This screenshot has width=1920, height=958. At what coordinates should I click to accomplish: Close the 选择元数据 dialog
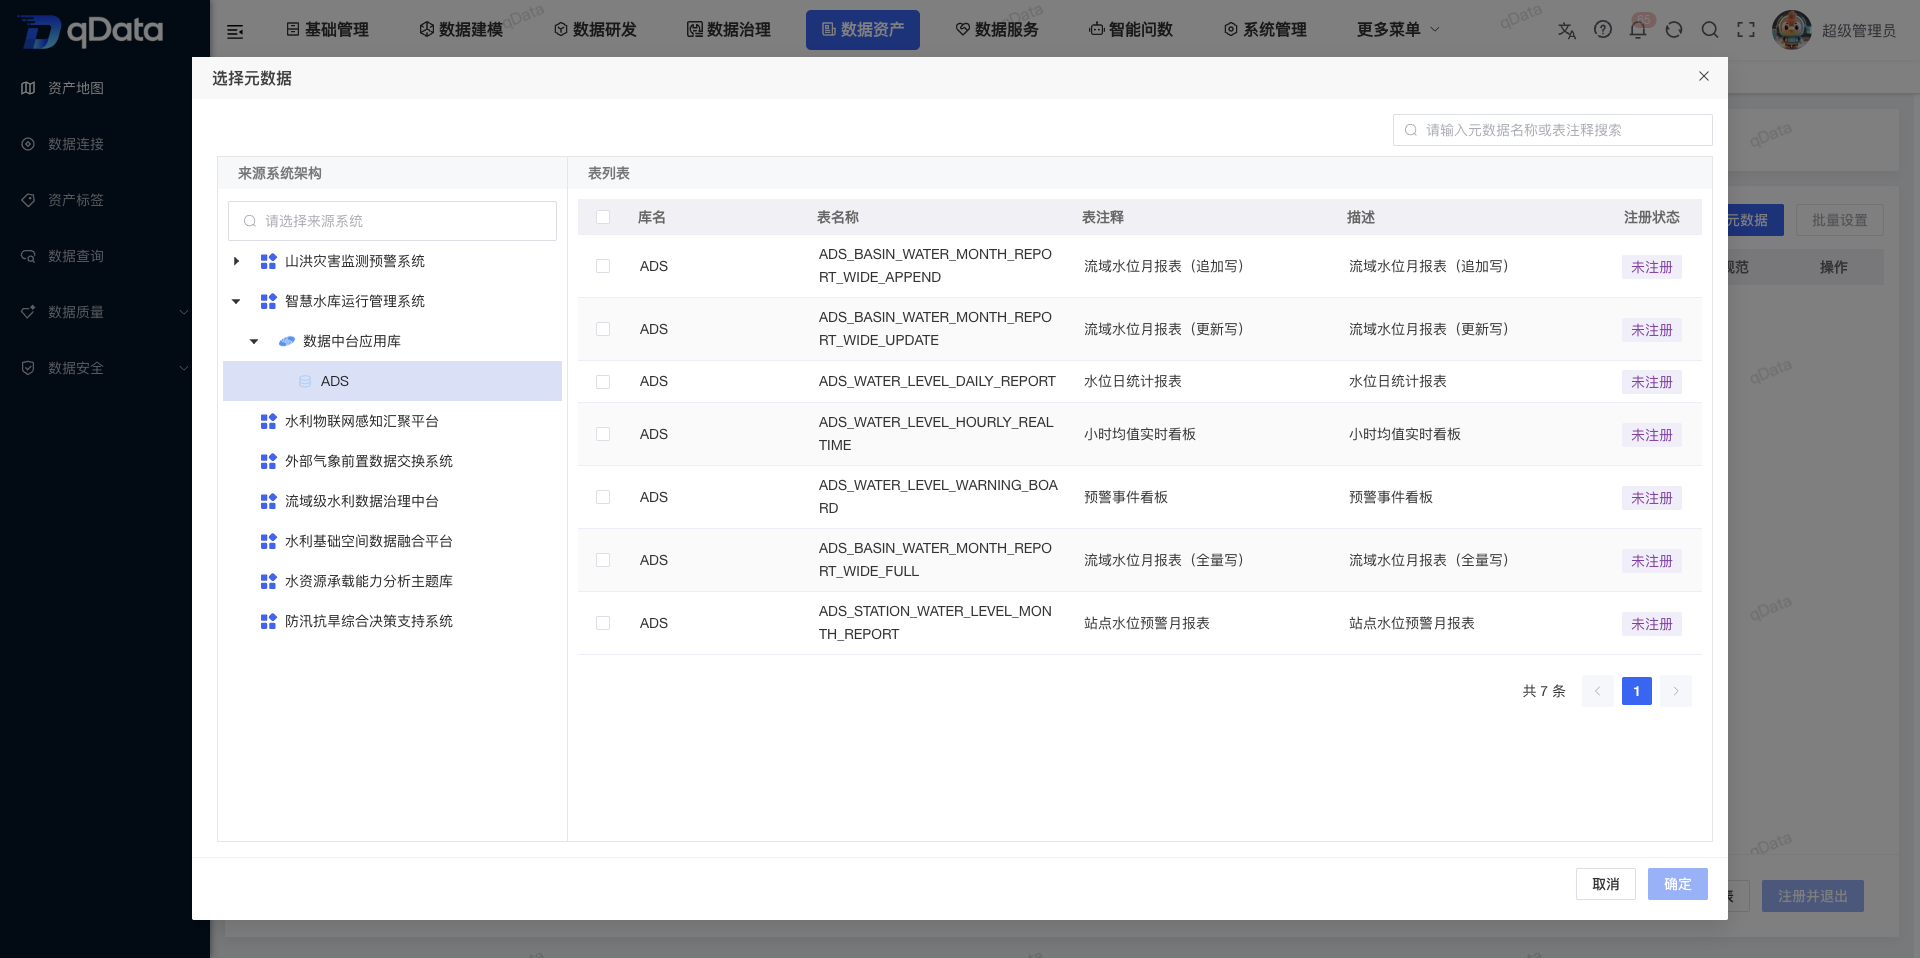click(1704, 76)
